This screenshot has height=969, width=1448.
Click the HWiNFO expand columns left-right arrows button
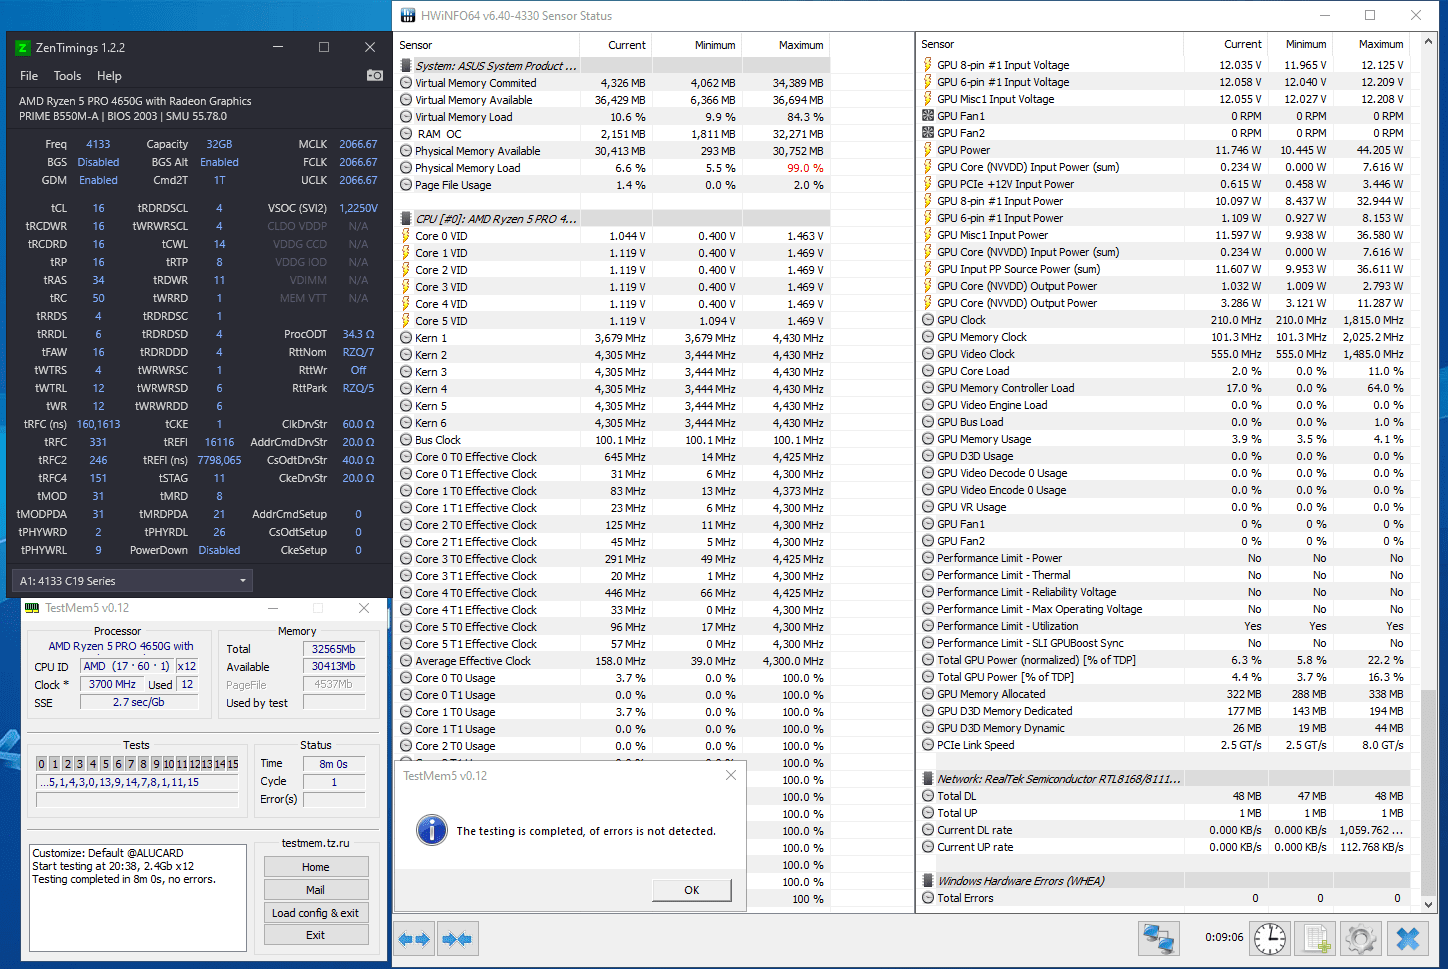tap(414, 939)
